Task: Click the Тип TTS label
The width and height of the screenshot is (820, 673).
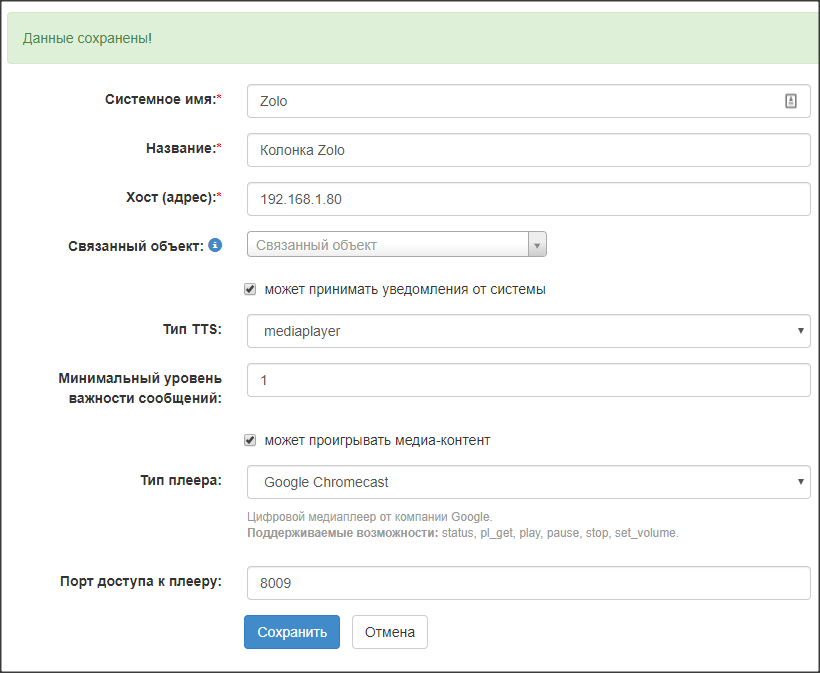Action: [x=192, y=330]
